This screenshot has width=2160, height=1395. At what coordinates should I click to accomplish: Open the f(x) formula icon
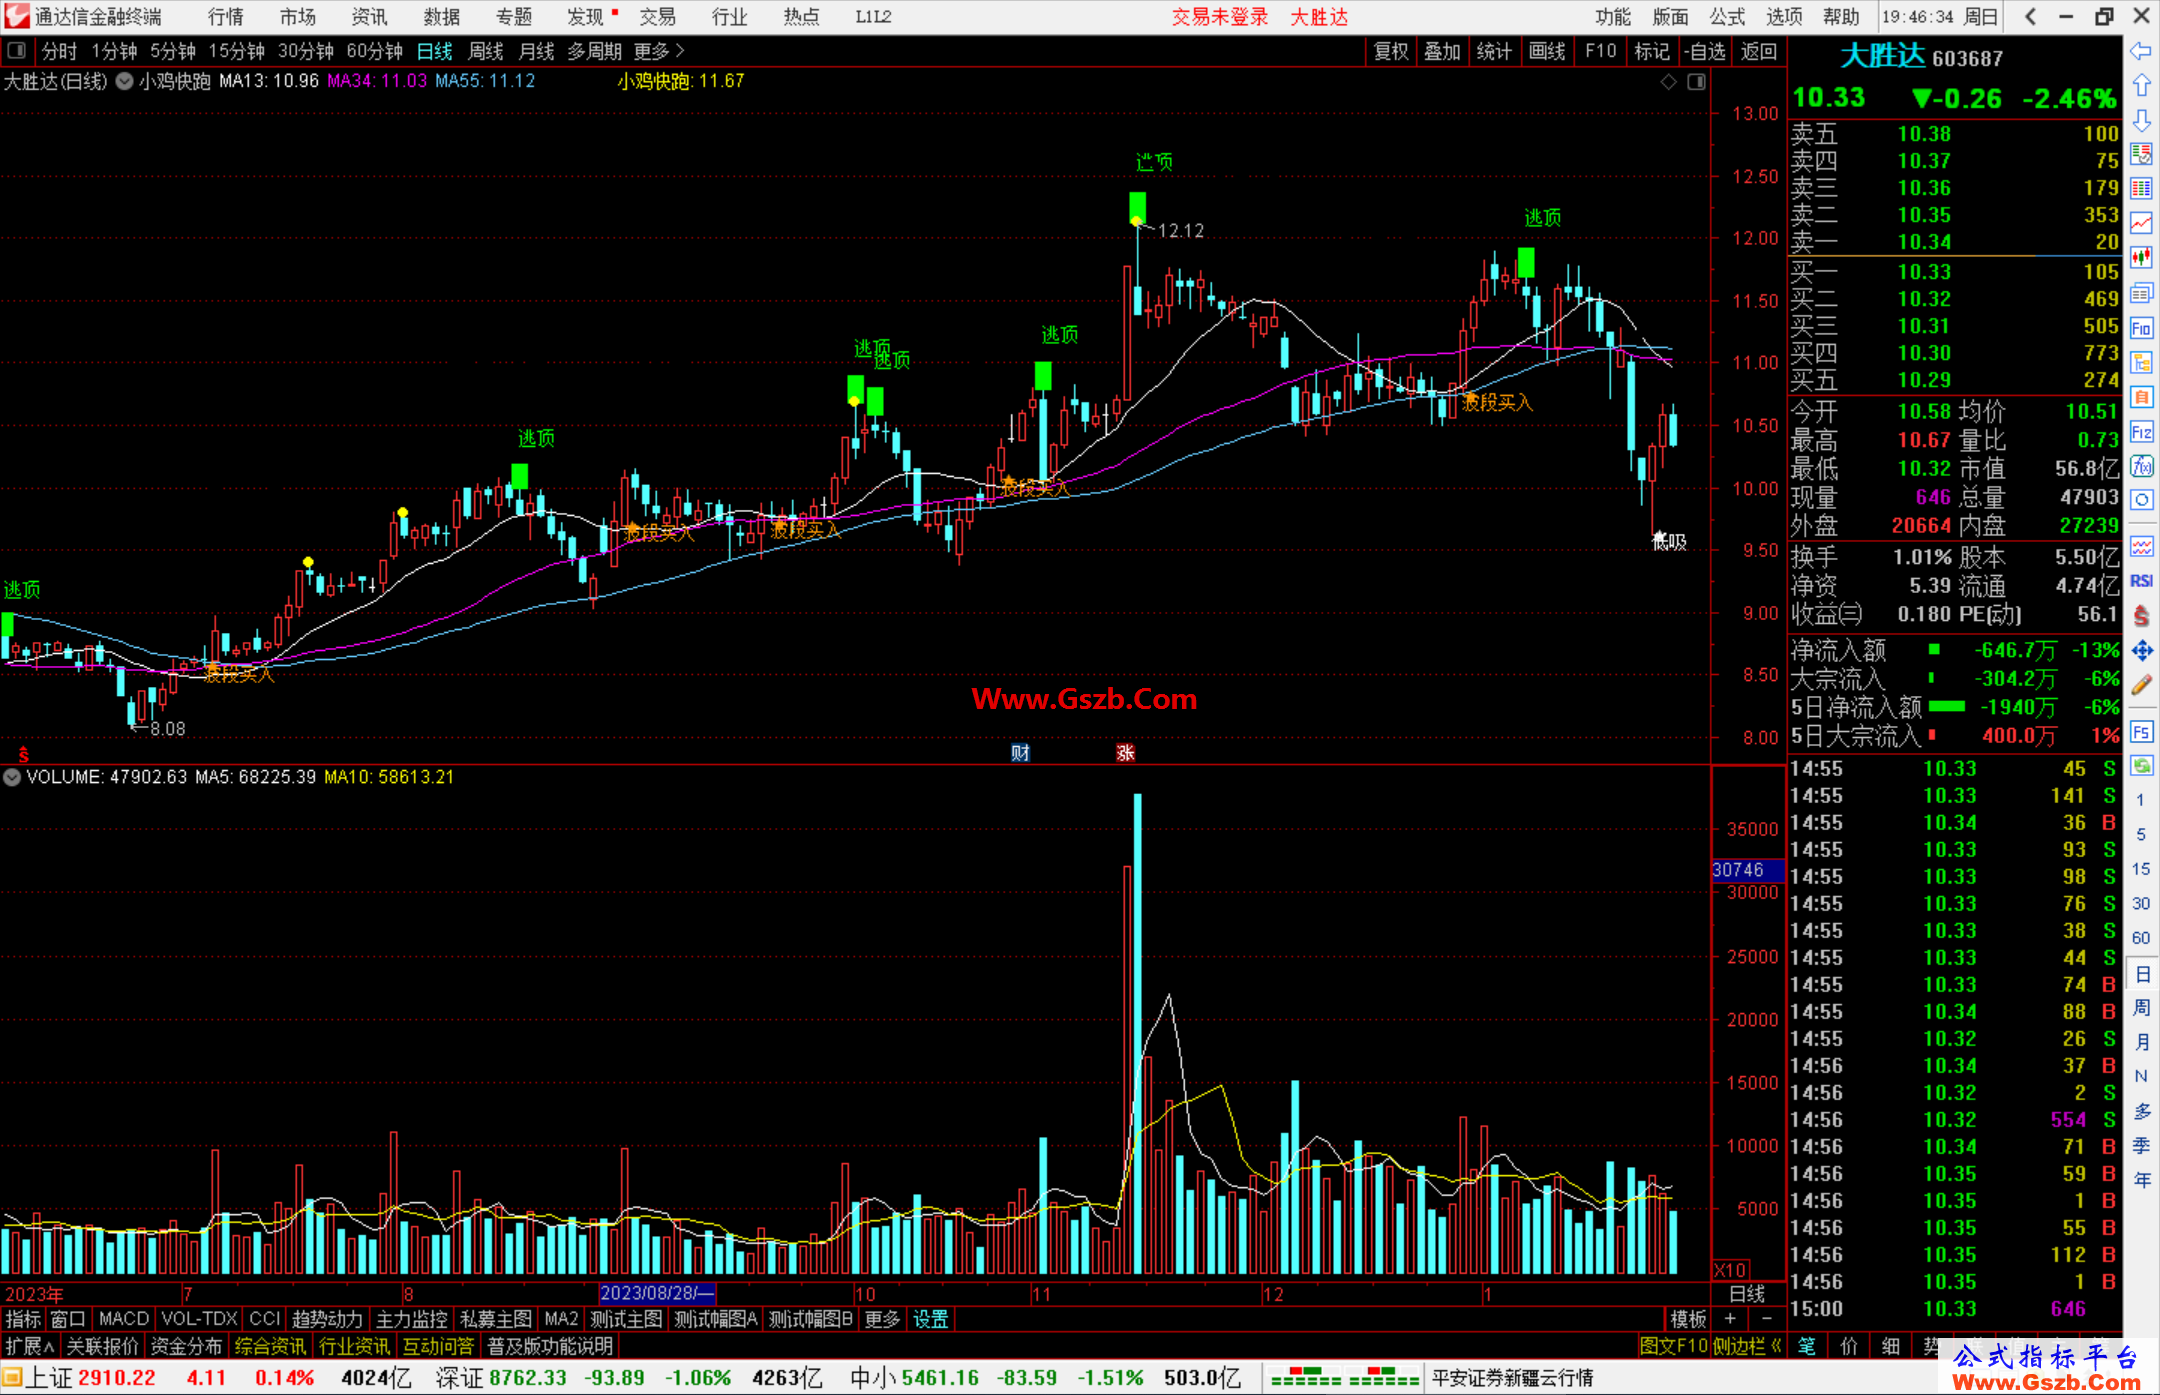[x=2141, y=466]
